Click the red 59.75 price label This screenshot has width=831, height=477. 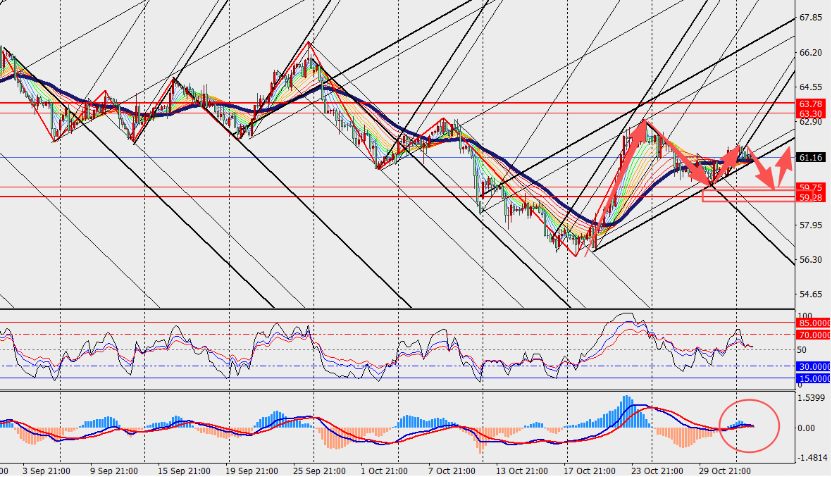tap(809, 187)
